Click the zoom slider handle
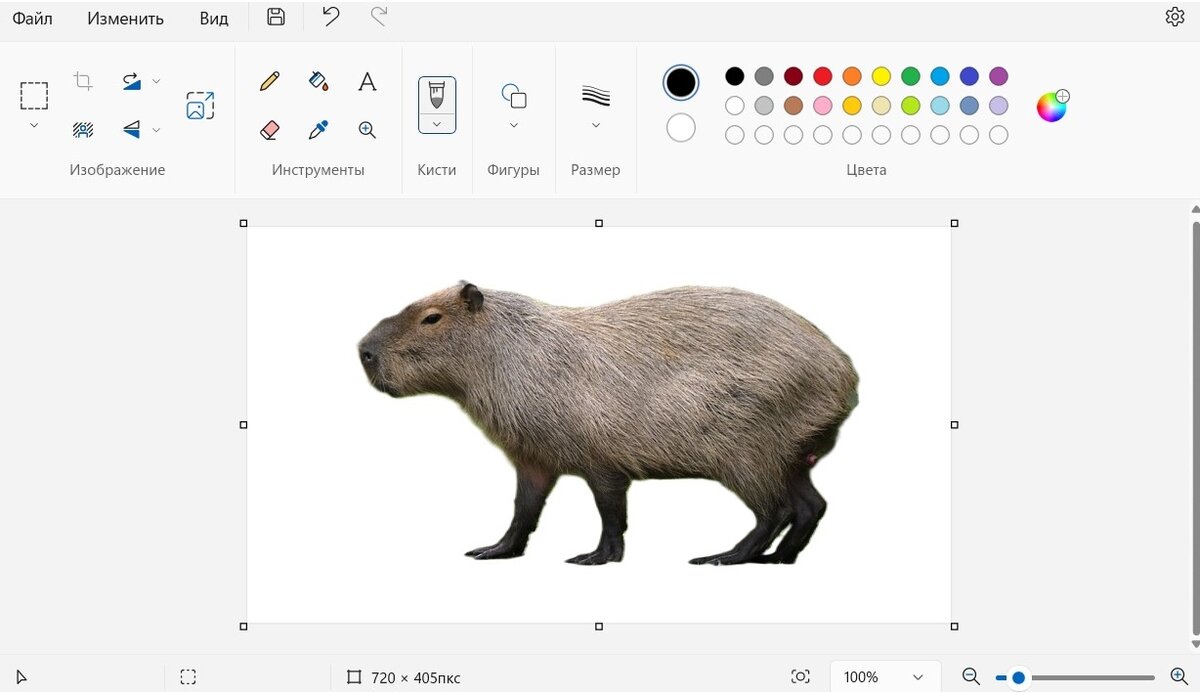 point(1018,678)
